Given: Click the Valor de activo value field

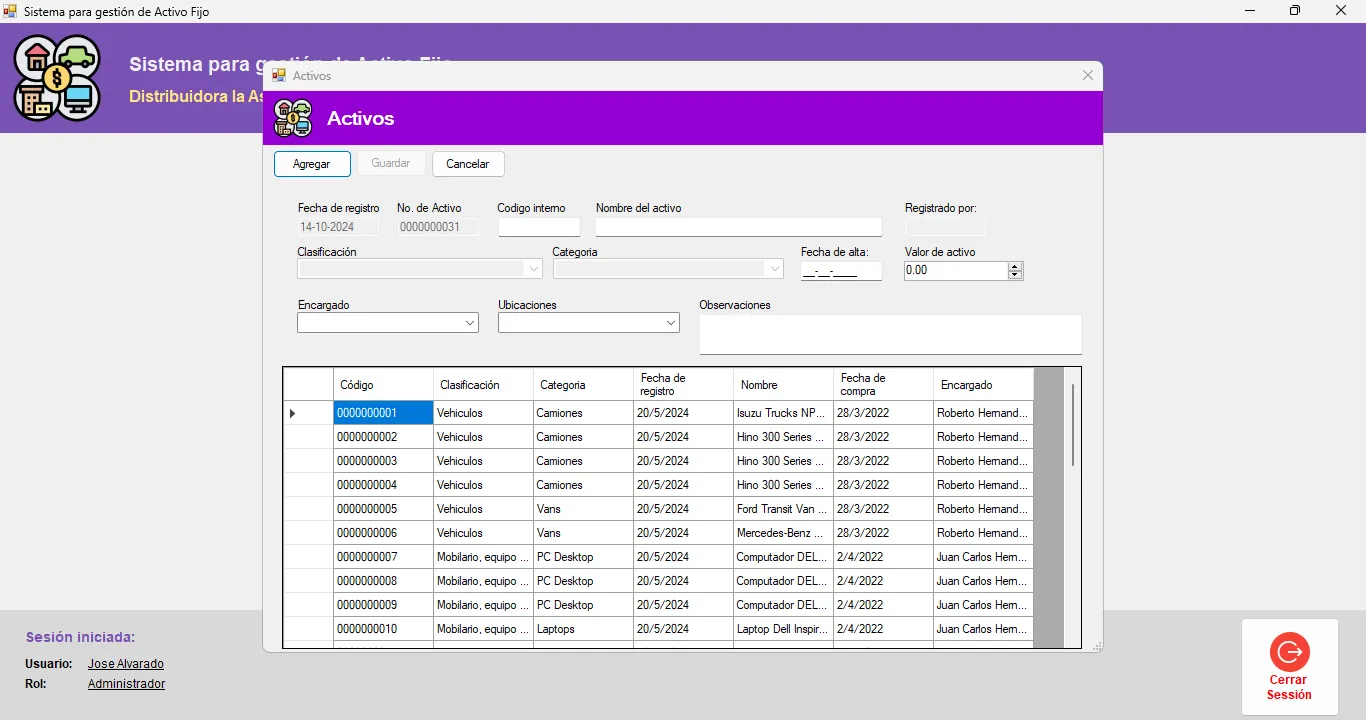Looking at the screenshot, I should (955, 270).
